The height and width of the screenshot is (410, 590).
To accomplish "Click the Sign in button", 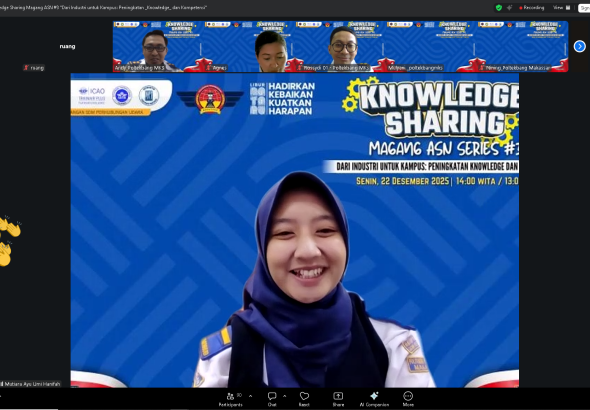I will tap(584, 8).
